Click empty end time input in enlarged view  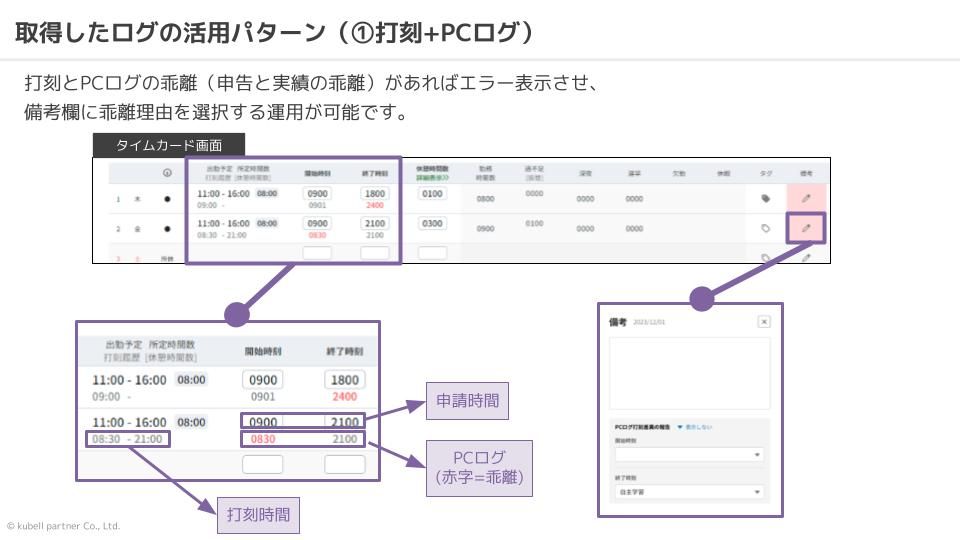tap(345, 464)
